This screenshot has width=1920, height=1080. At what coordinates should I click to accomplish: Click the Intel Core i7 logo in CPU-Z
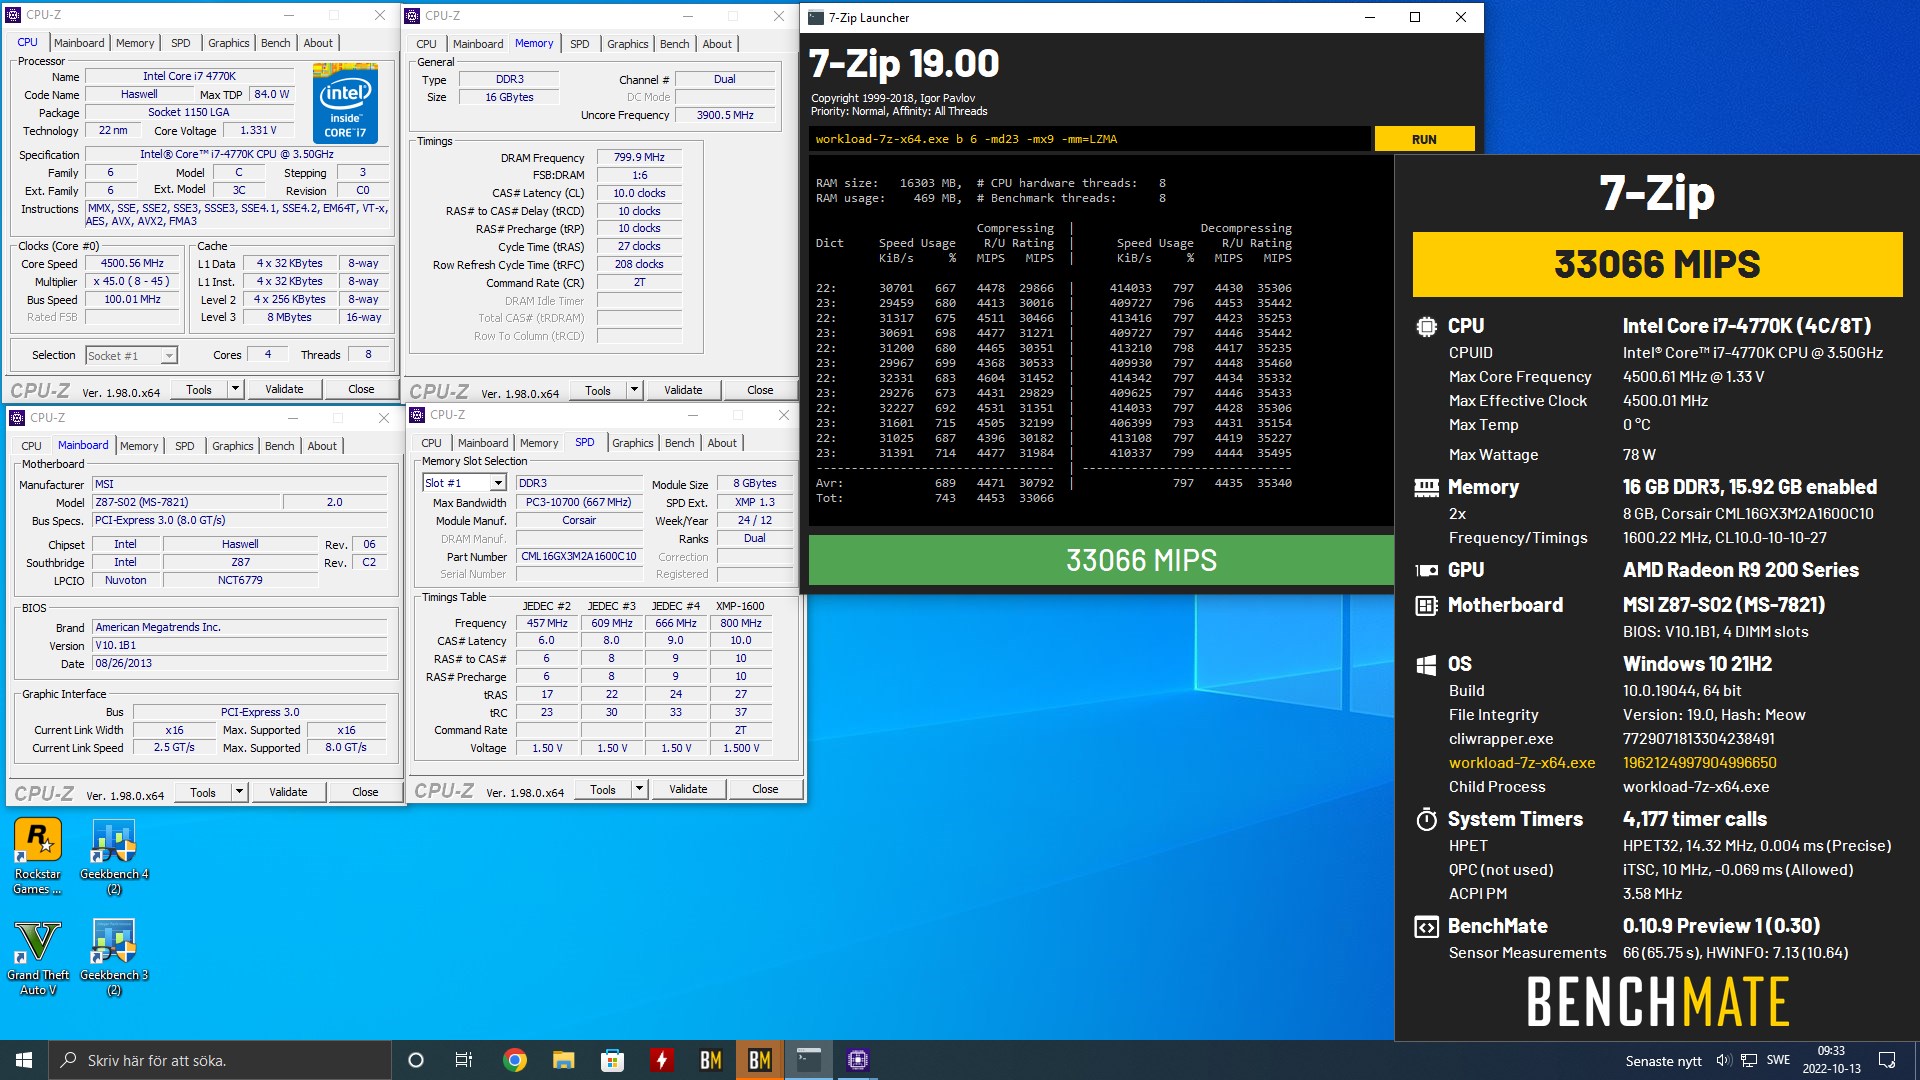pyautogui.click(x=345, y=103)
